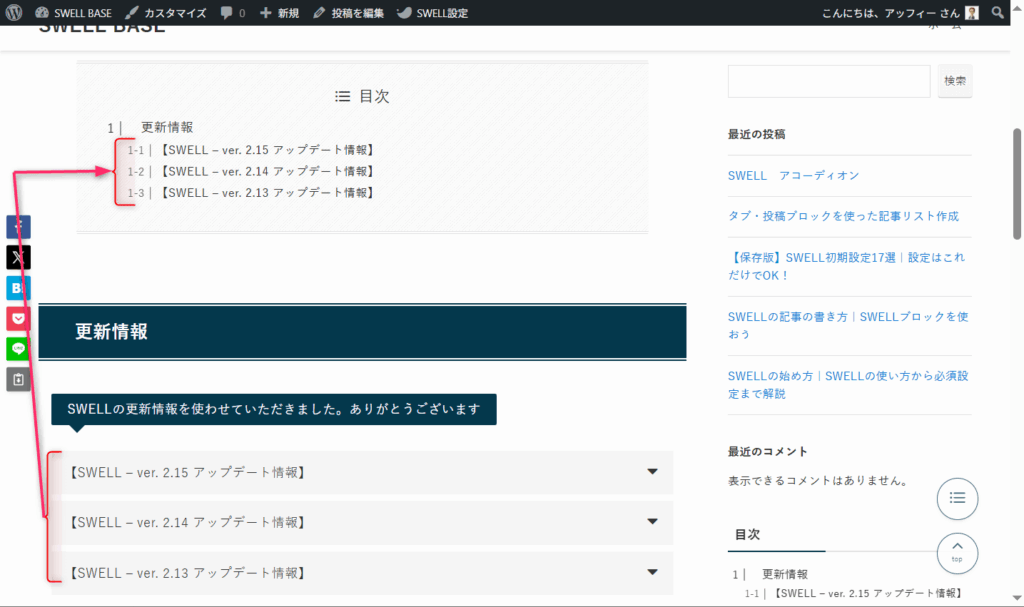Share the post on Facebook
This screenshot has width=1024, height=607.
point(18,227)
